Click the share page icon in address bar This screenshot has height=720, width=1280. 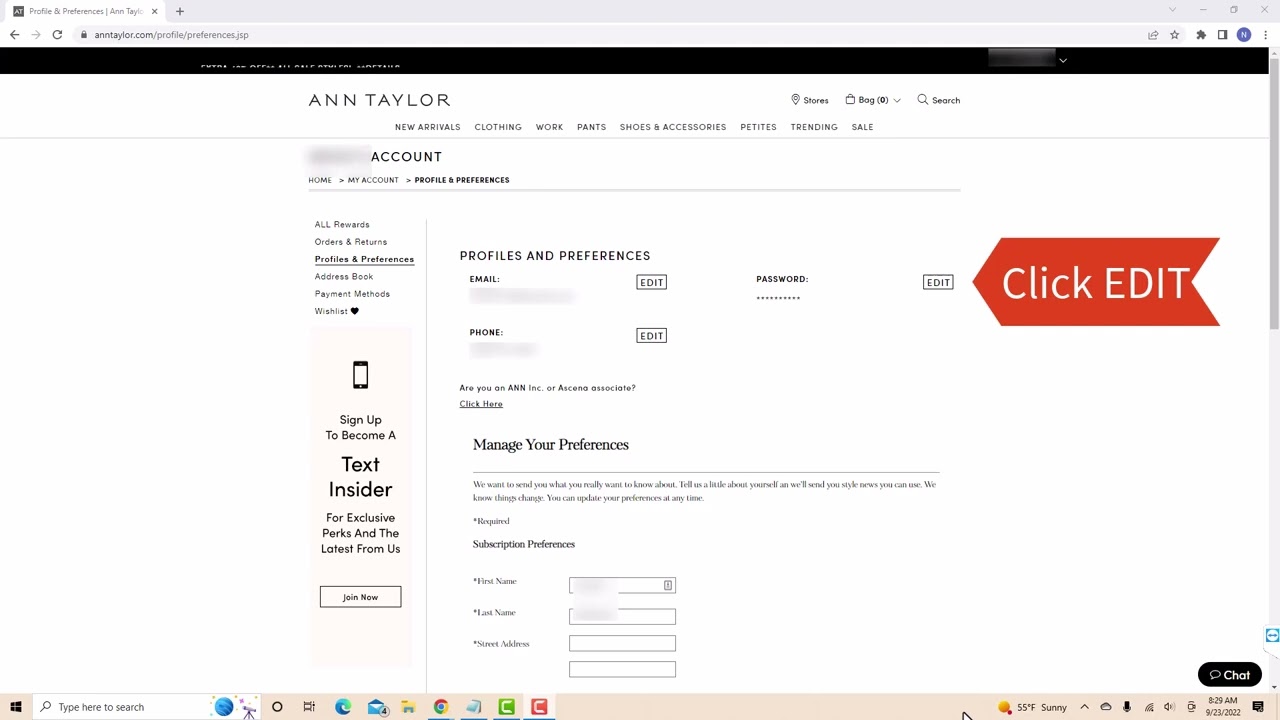point(1153,35)
